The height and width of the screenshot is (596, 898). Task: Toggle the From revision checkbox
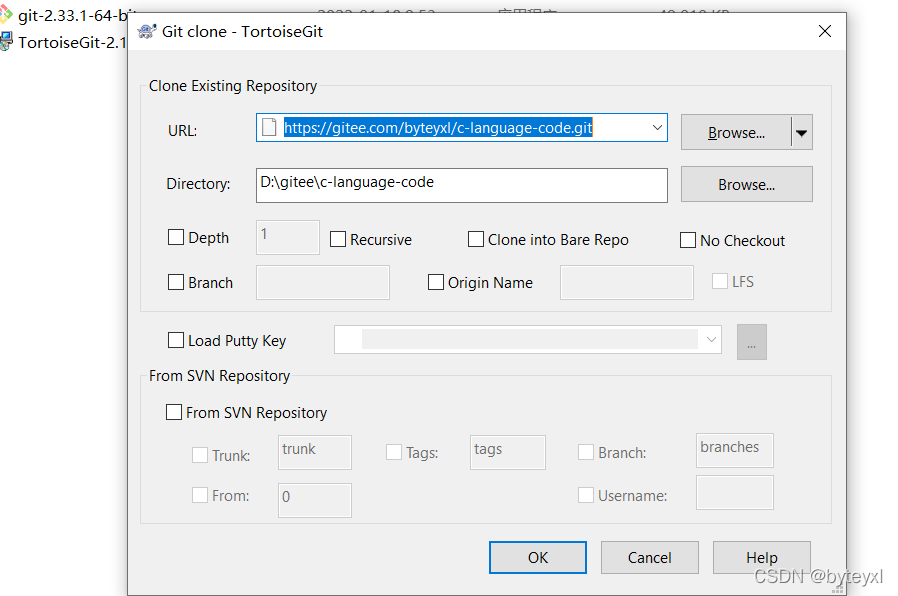[200, 495]
